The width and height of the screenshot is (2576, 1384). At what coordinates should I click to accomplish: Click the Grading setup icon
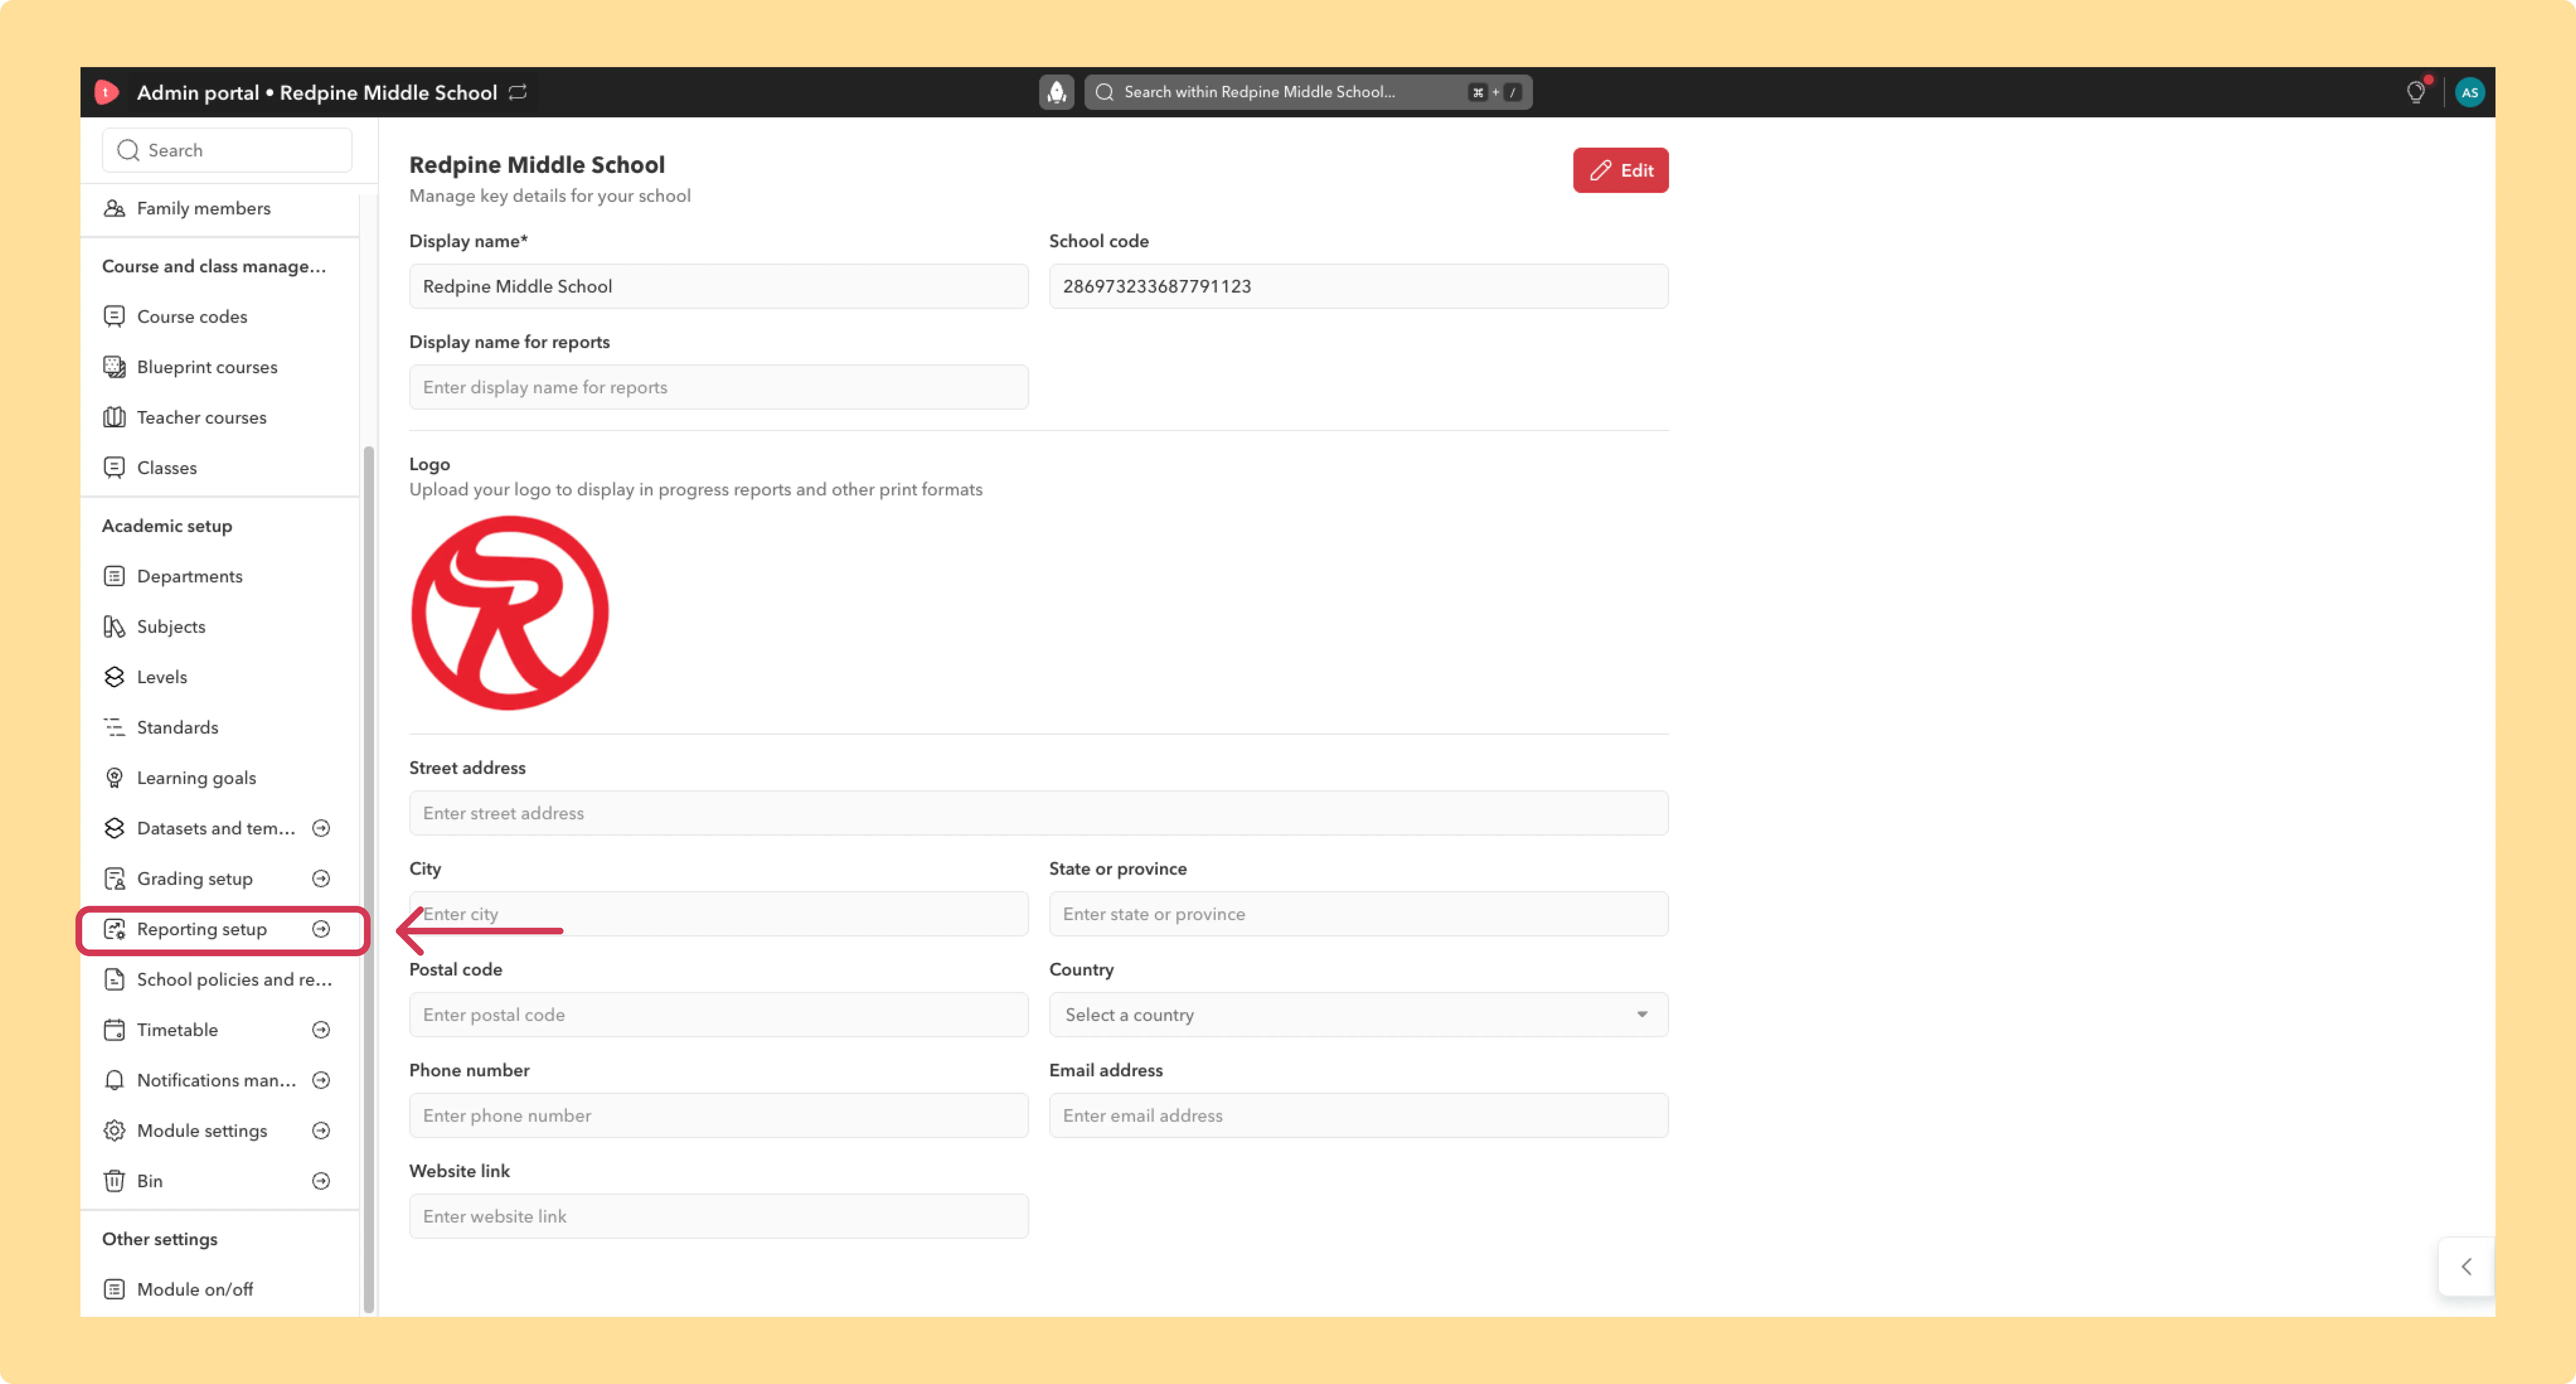point(115,879)
